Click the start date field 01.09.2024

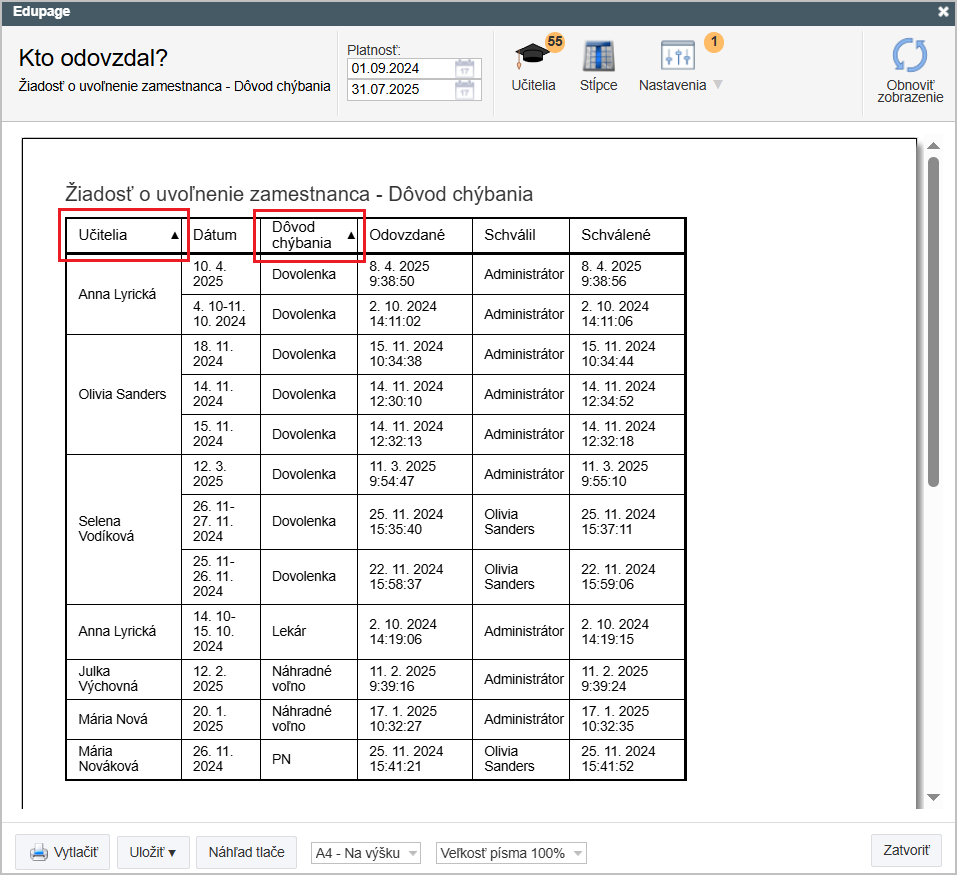tap(400, 69)
